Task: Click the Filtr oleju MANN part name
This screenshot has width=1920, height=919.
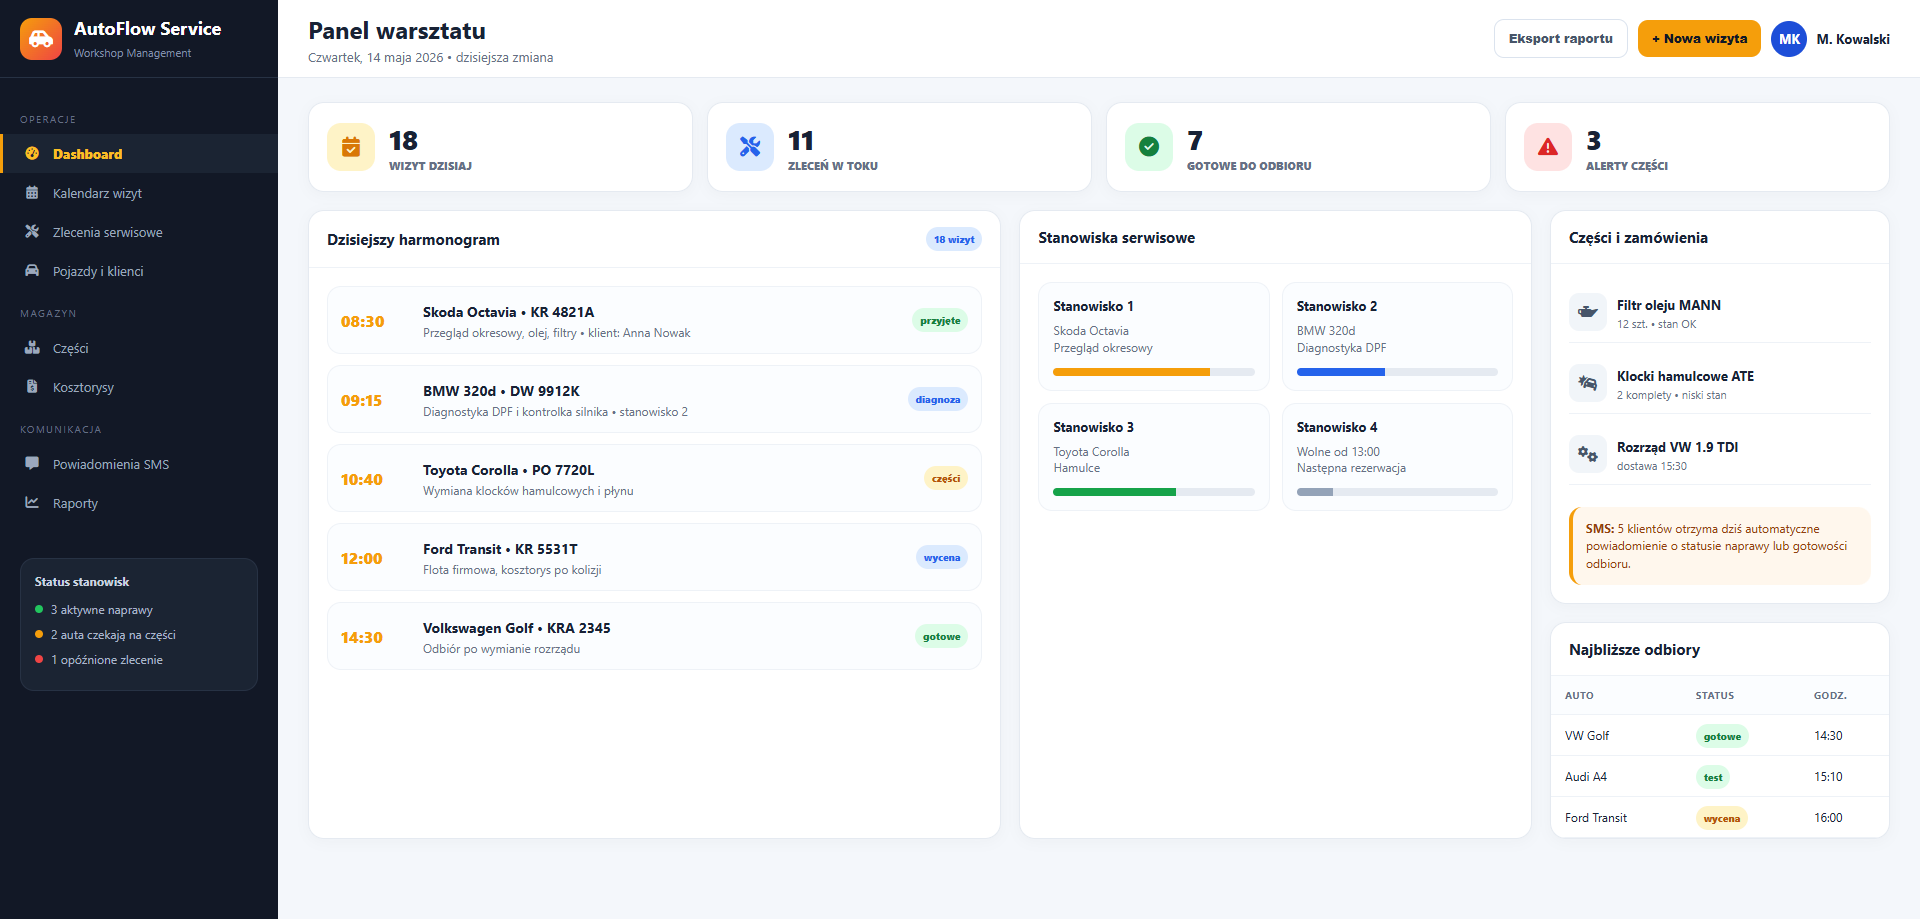Action: 1669,305
